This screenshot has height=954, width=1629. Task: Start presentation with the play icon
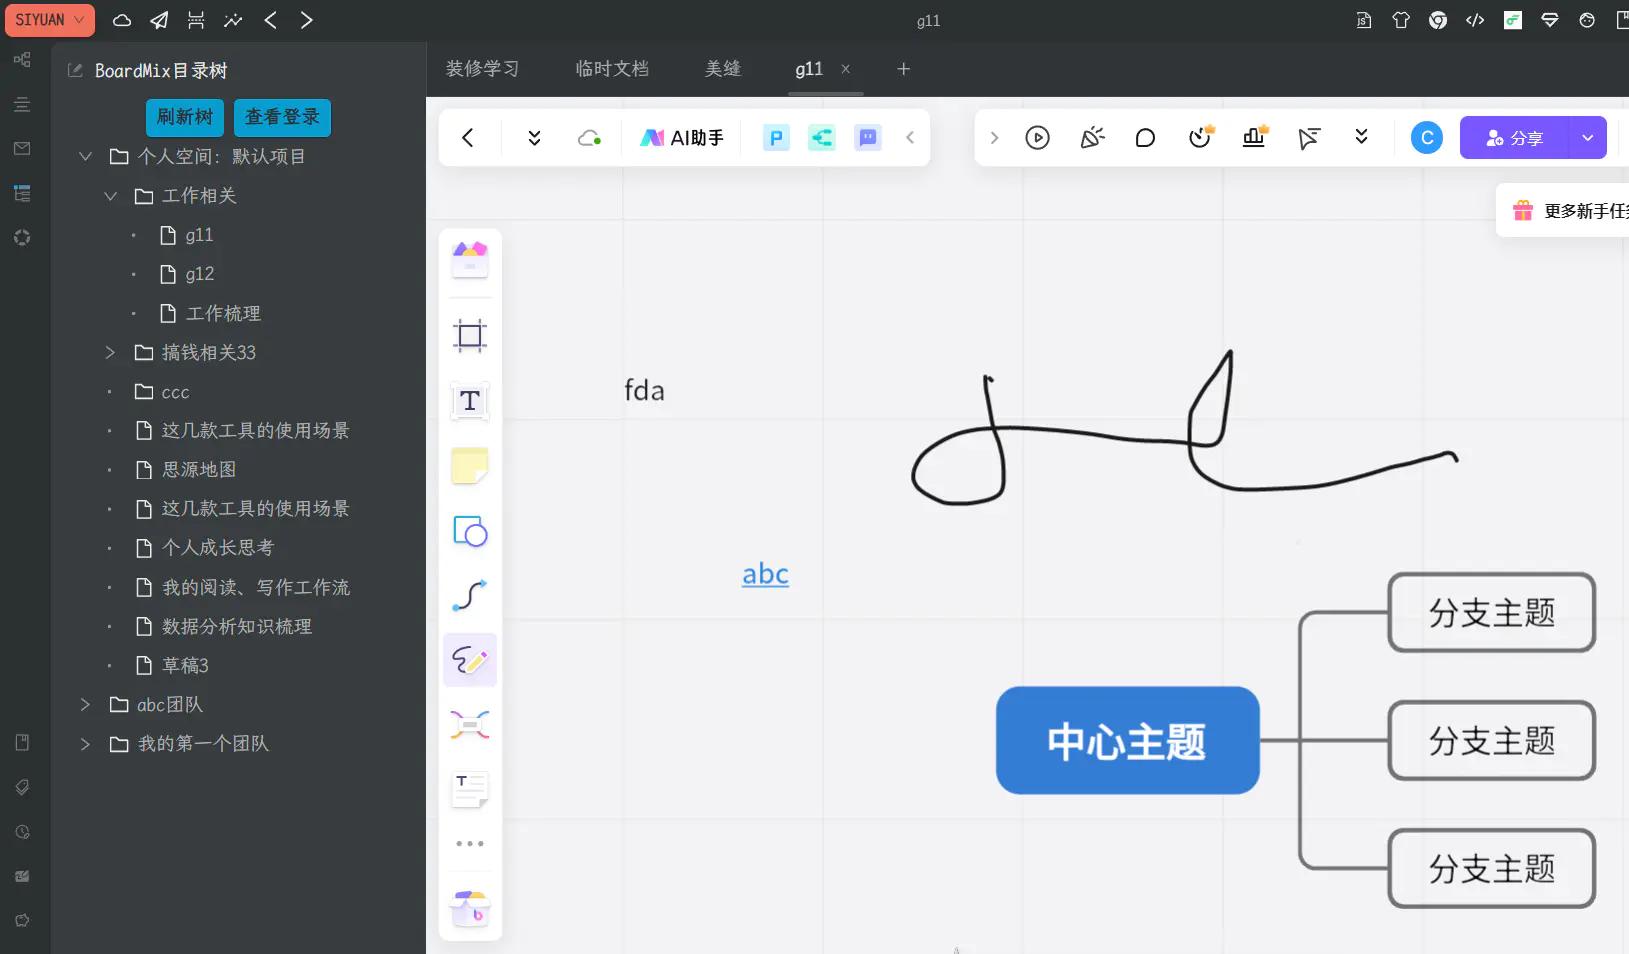(1037, 138)
